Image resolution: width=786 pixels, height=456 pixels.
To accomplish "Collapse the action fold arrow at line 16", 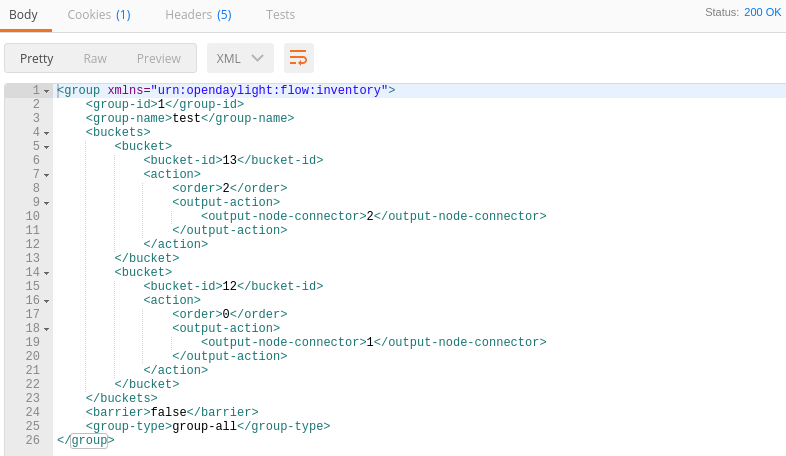I will click(x=47, y=301).
